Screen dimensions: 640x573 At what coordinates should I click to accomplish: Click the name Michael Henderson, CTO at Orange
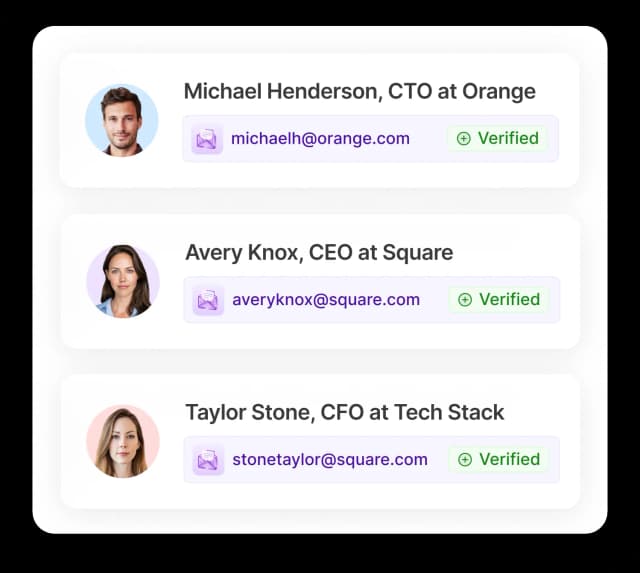click(x=360, y=92)
